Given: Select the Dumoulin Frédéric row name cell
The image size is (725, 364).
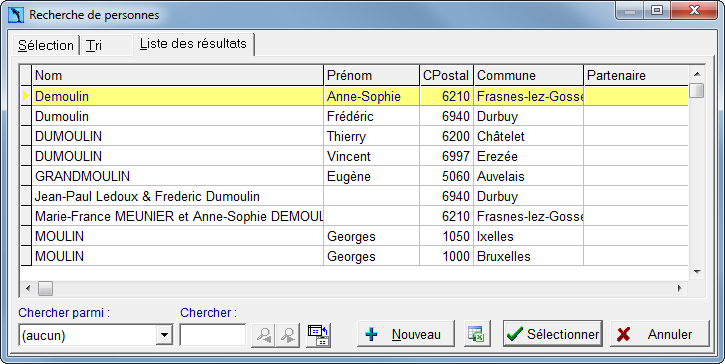Looking at the screenshot, I should point(178,116).
